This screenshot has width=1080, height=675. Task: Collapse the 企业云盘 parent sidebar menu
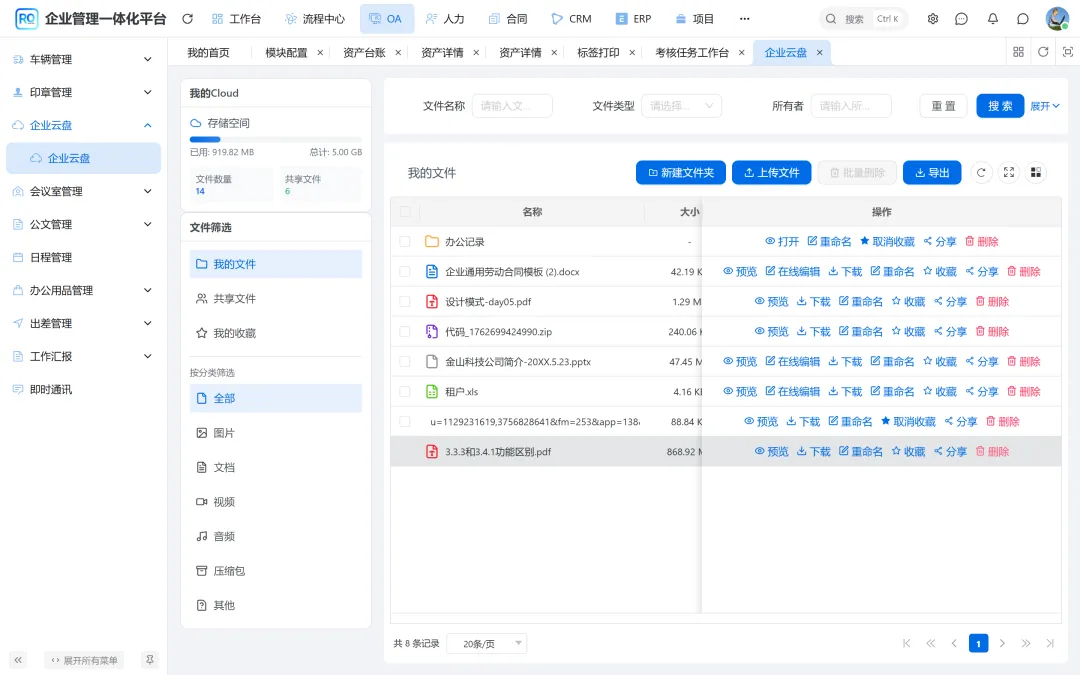pos(83,125)
